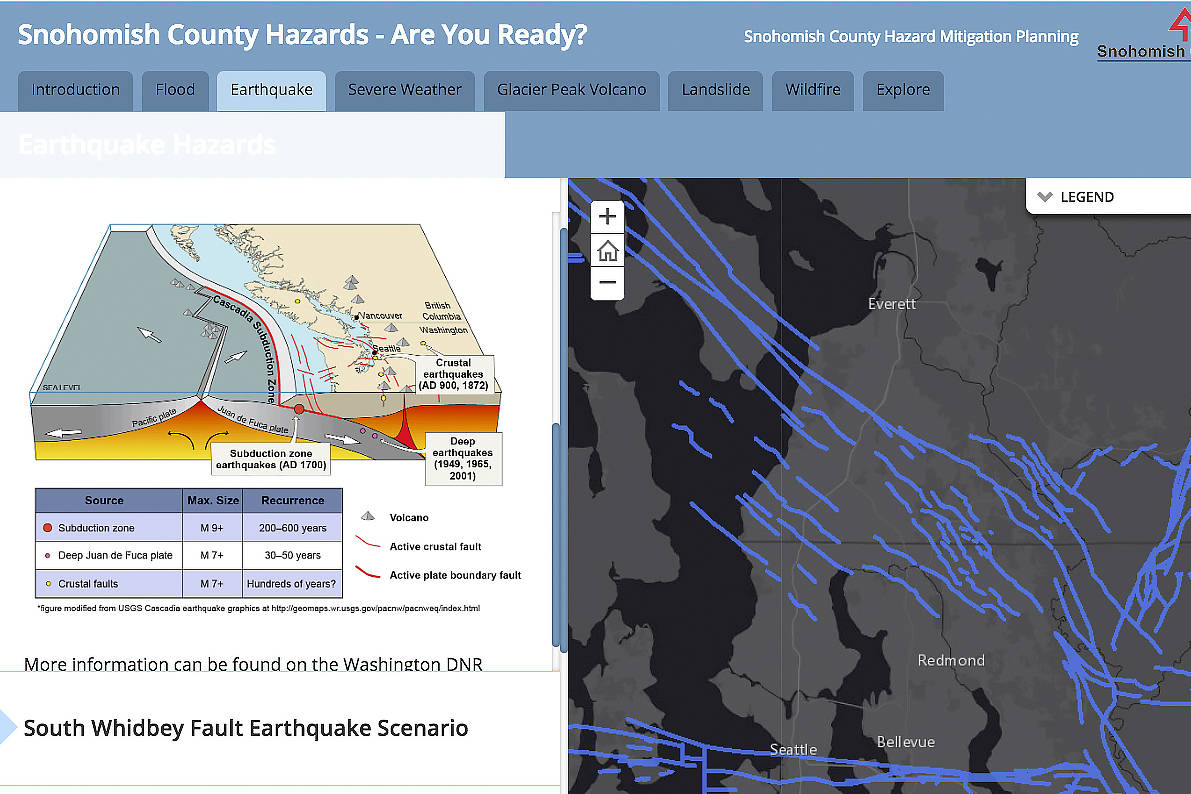
Task: Zoom out on the map
Action: pos(607,283)
